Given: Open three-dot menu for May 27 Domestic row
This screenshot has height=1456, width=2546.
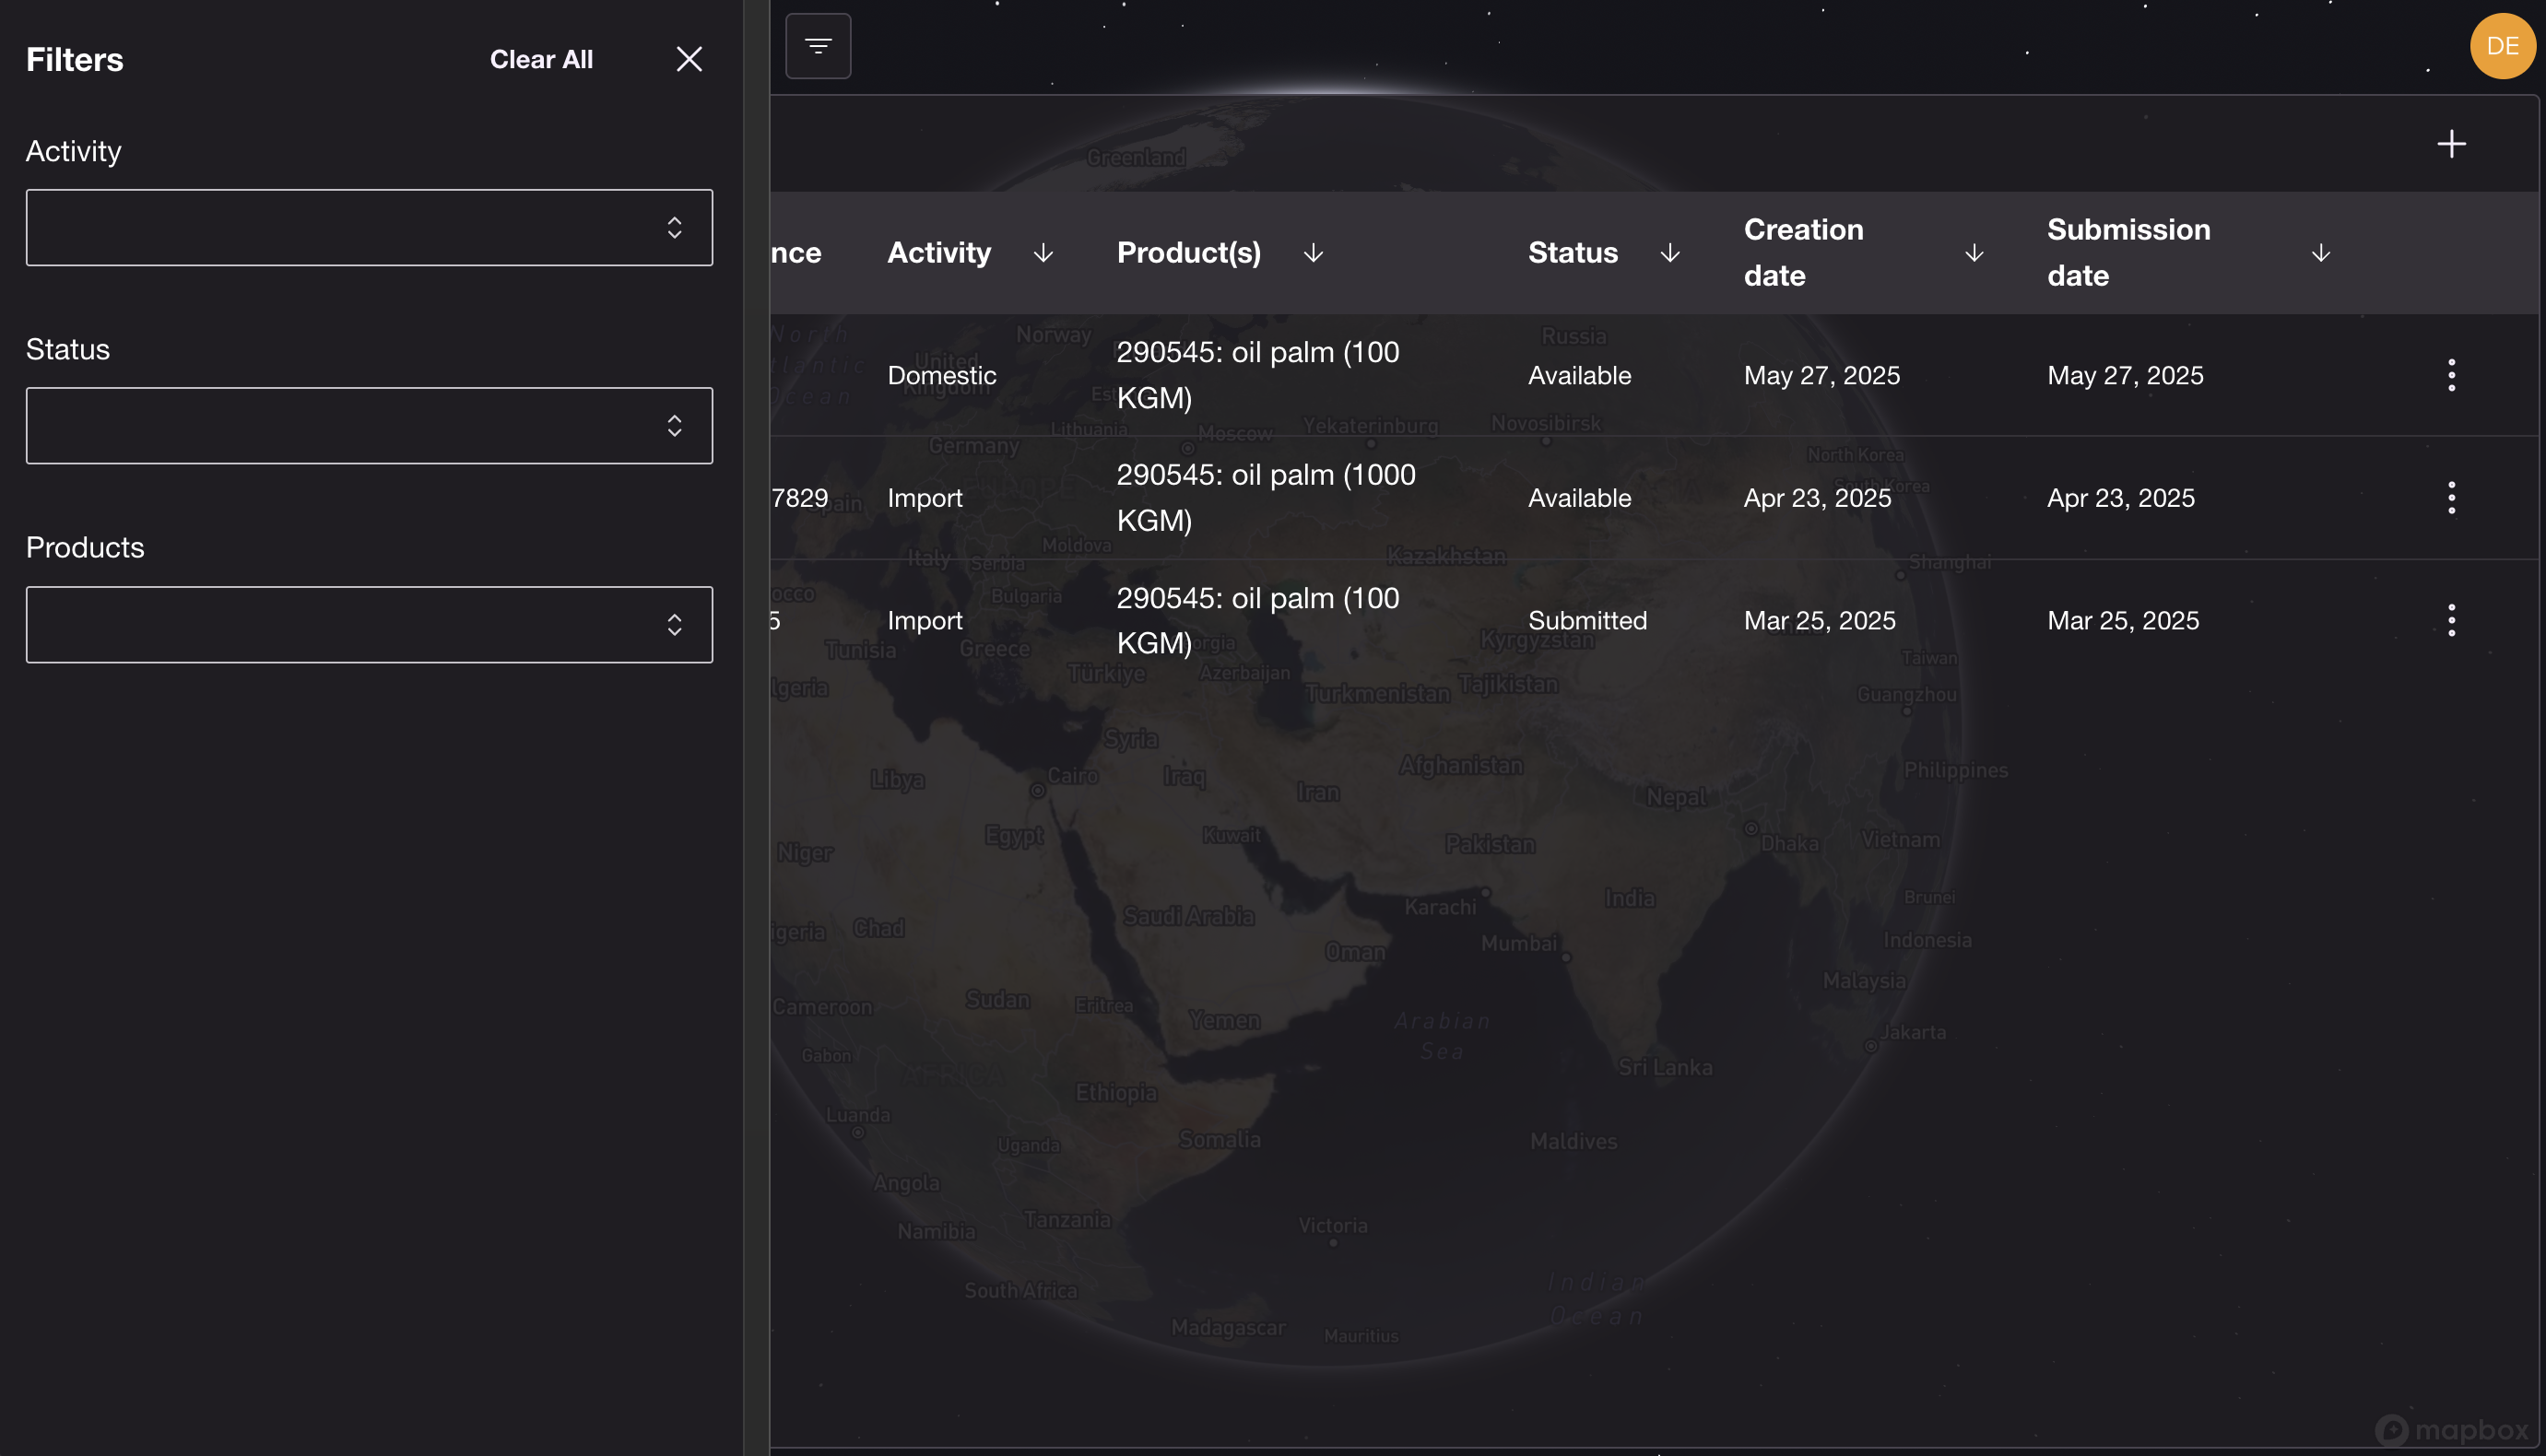Looking at the screenshot, I should [2451, 375].
